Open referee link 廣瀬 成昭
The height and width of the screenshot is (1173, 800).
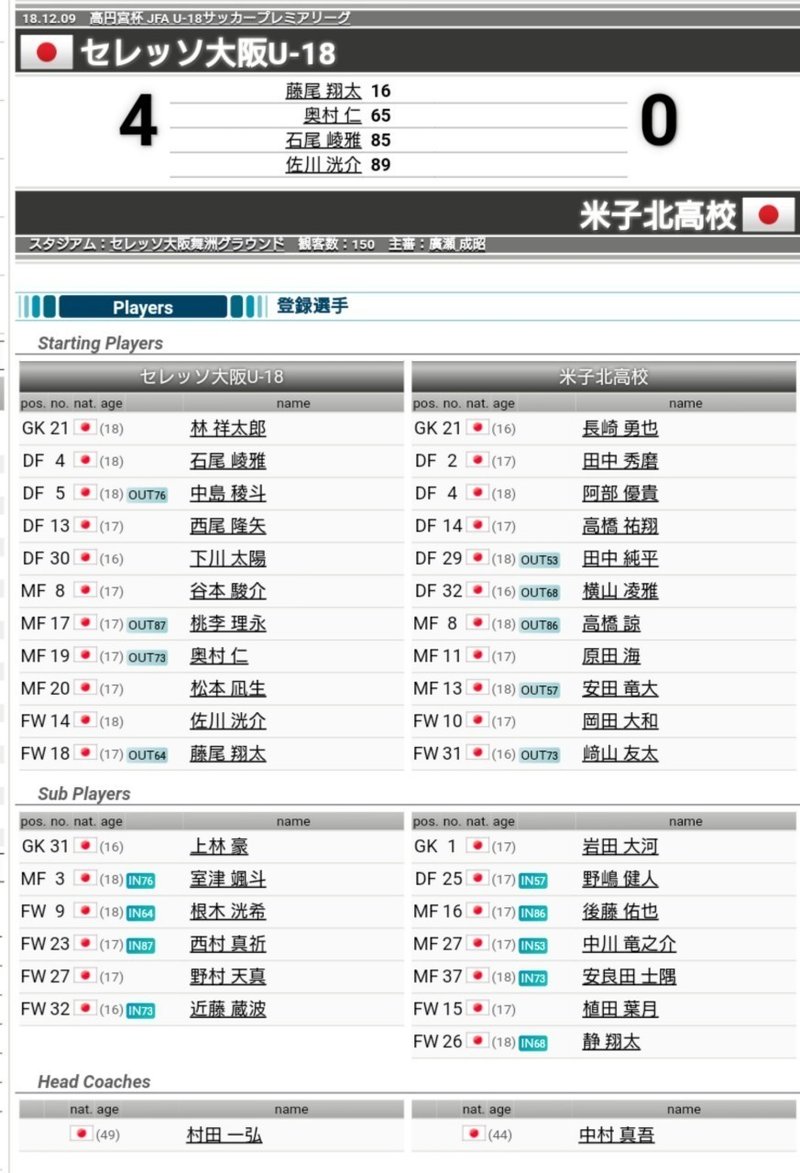(x=457, y=244)
